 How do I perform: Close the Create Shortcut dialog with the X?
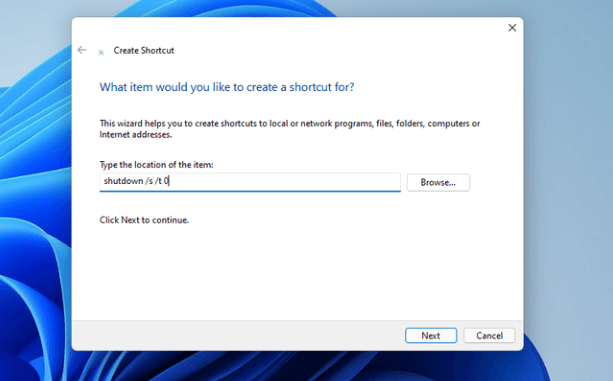coord(512,28)
